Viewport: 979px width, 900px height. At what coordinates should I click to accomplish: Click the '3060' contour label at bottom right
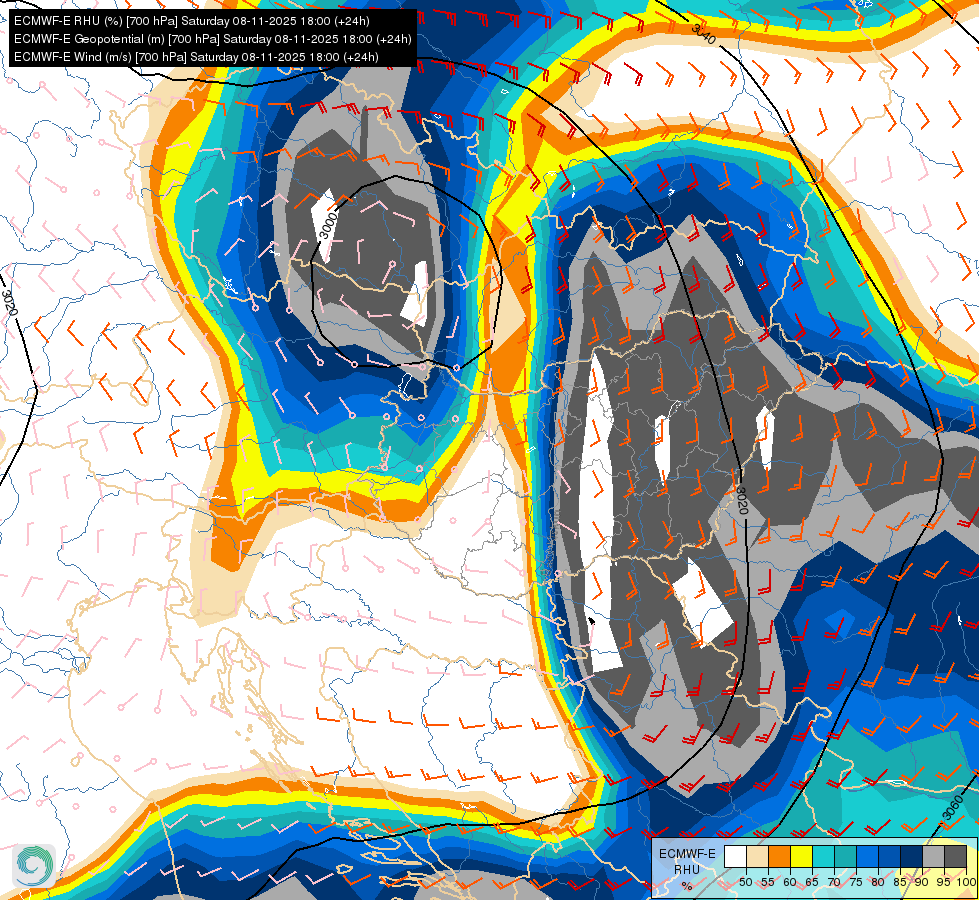(953, 808)
